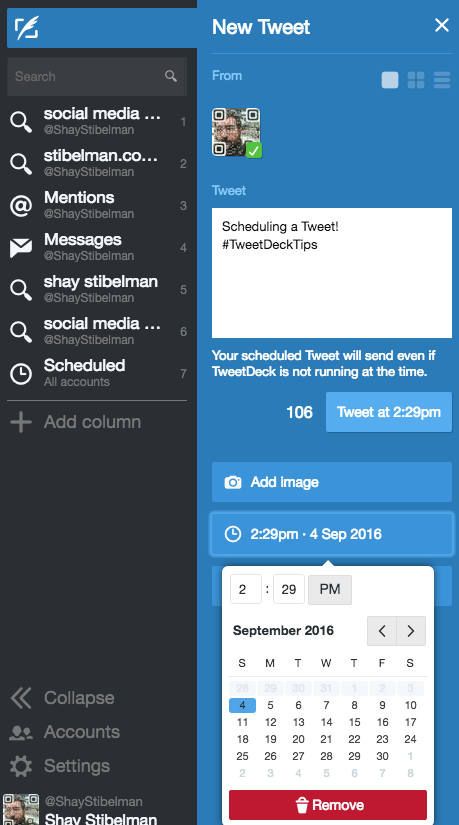Click the New Tweet compose feather icon
The image size is (459, 825).
coord(26,28)
